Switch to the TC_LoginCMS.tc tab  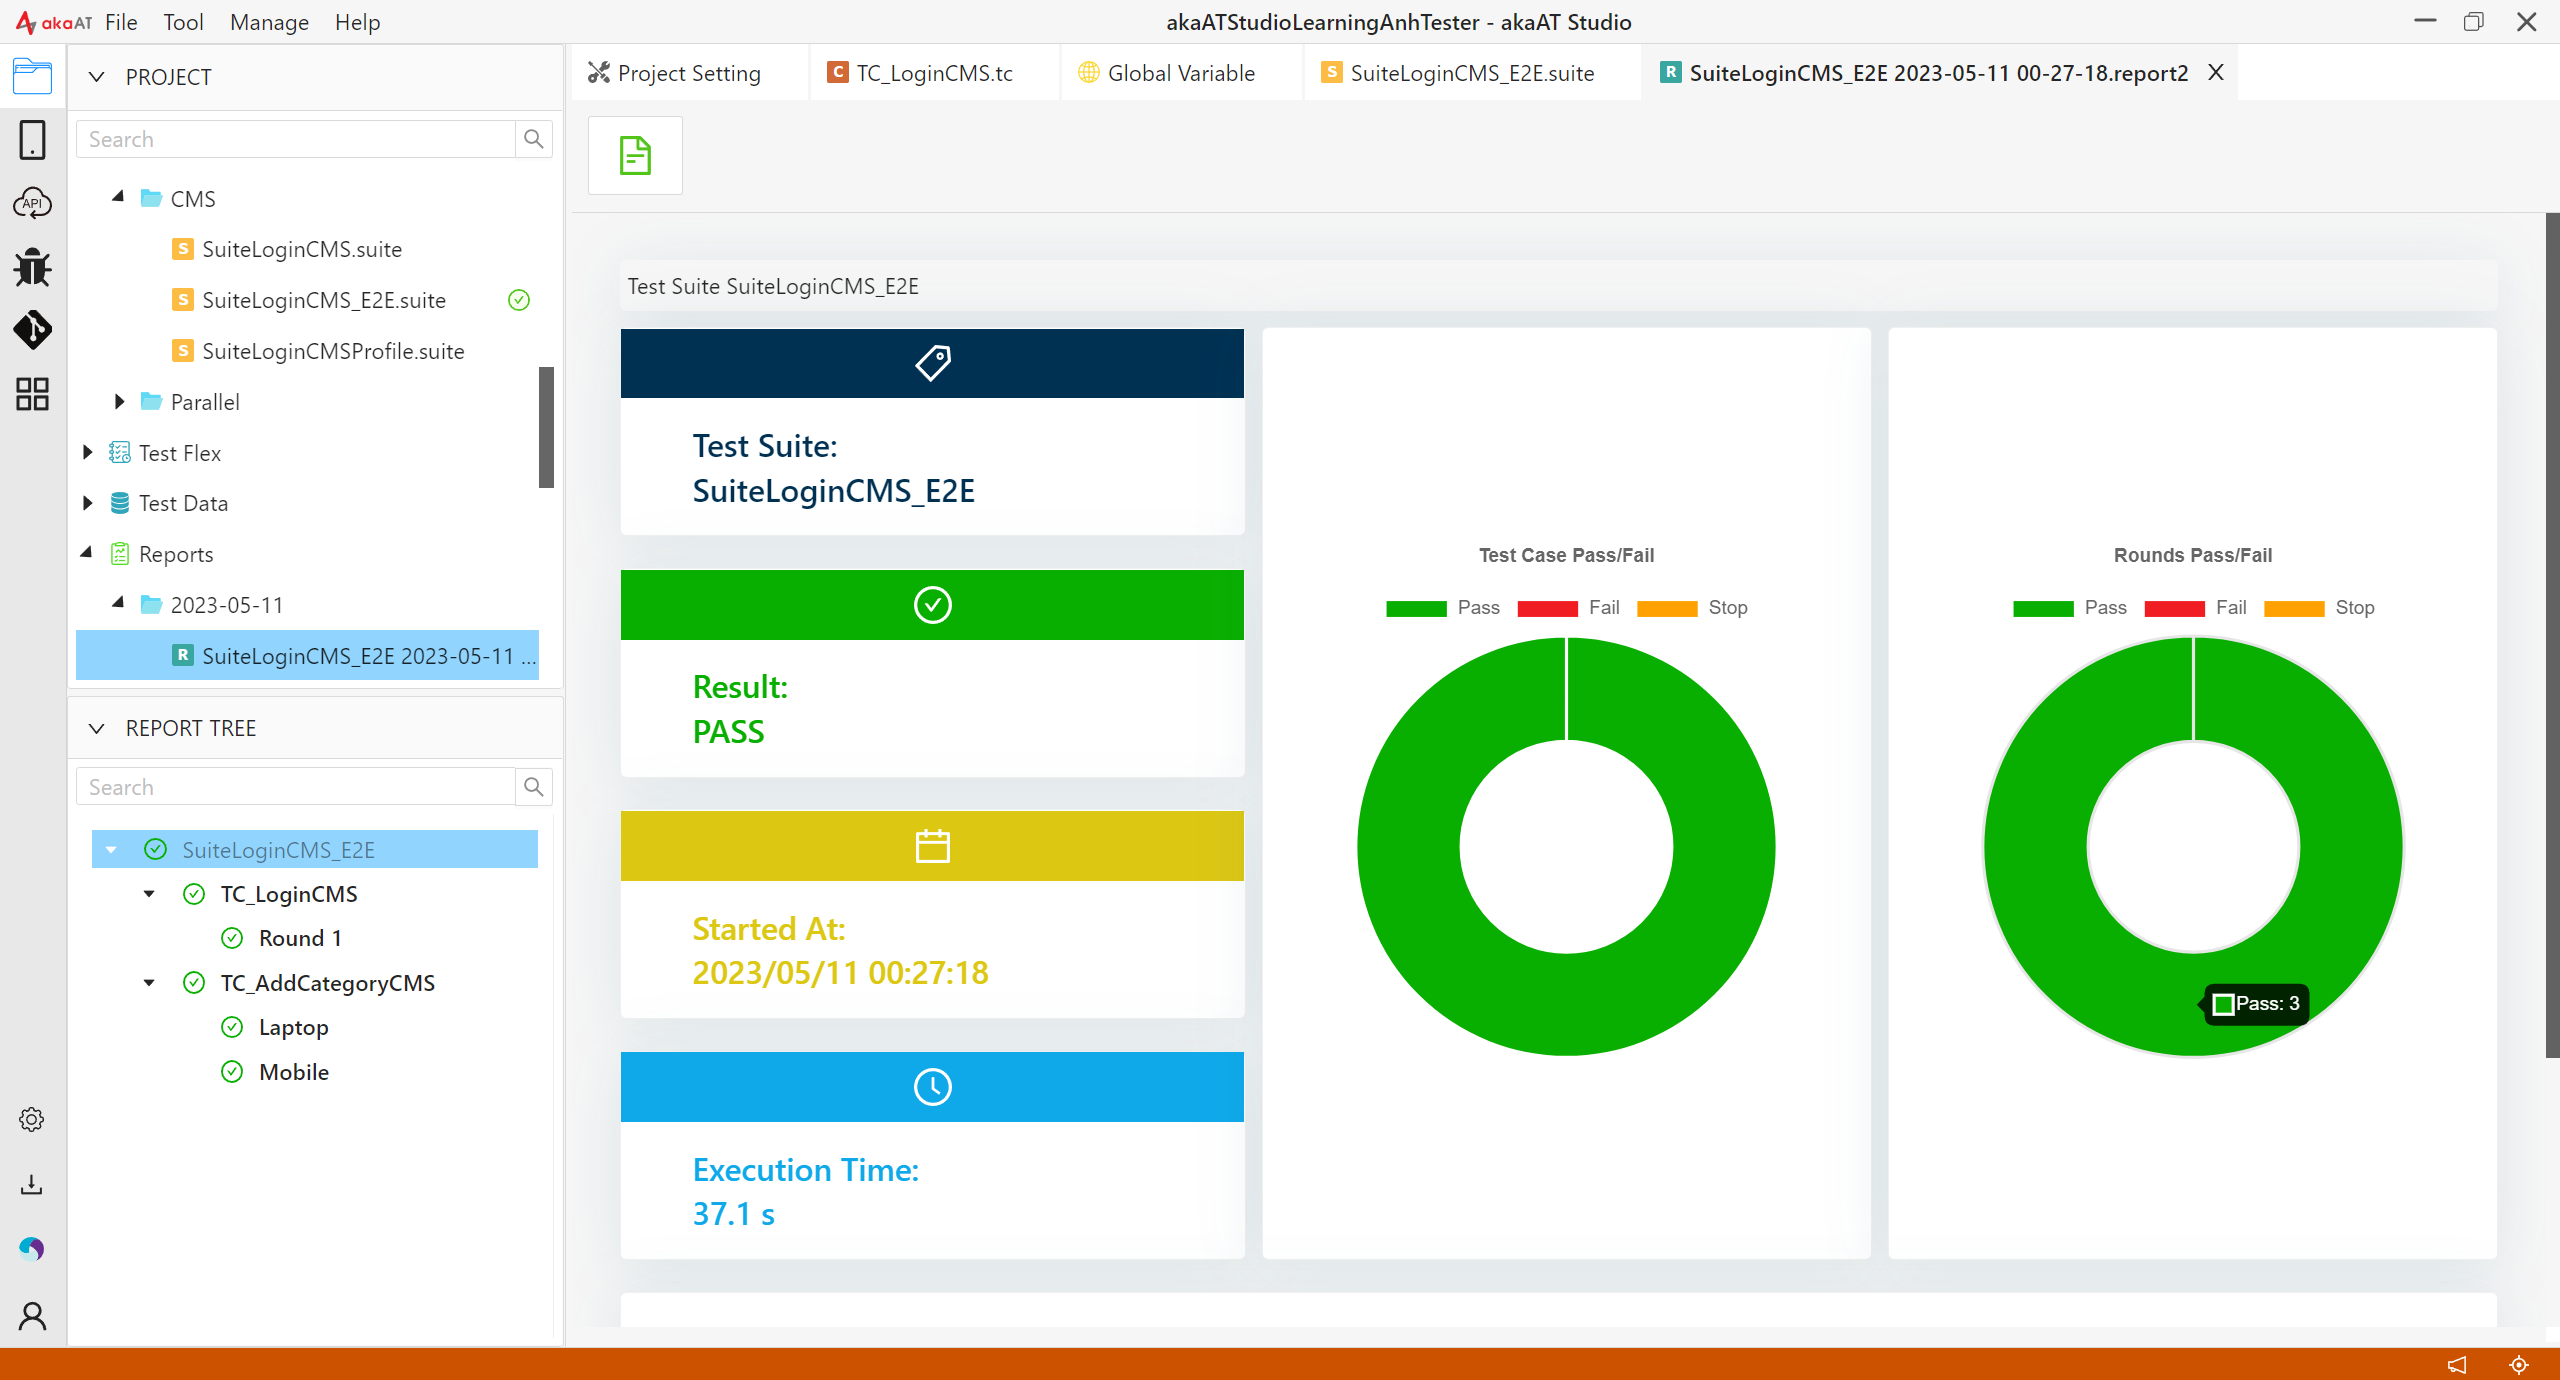click(x=920, y=73)
